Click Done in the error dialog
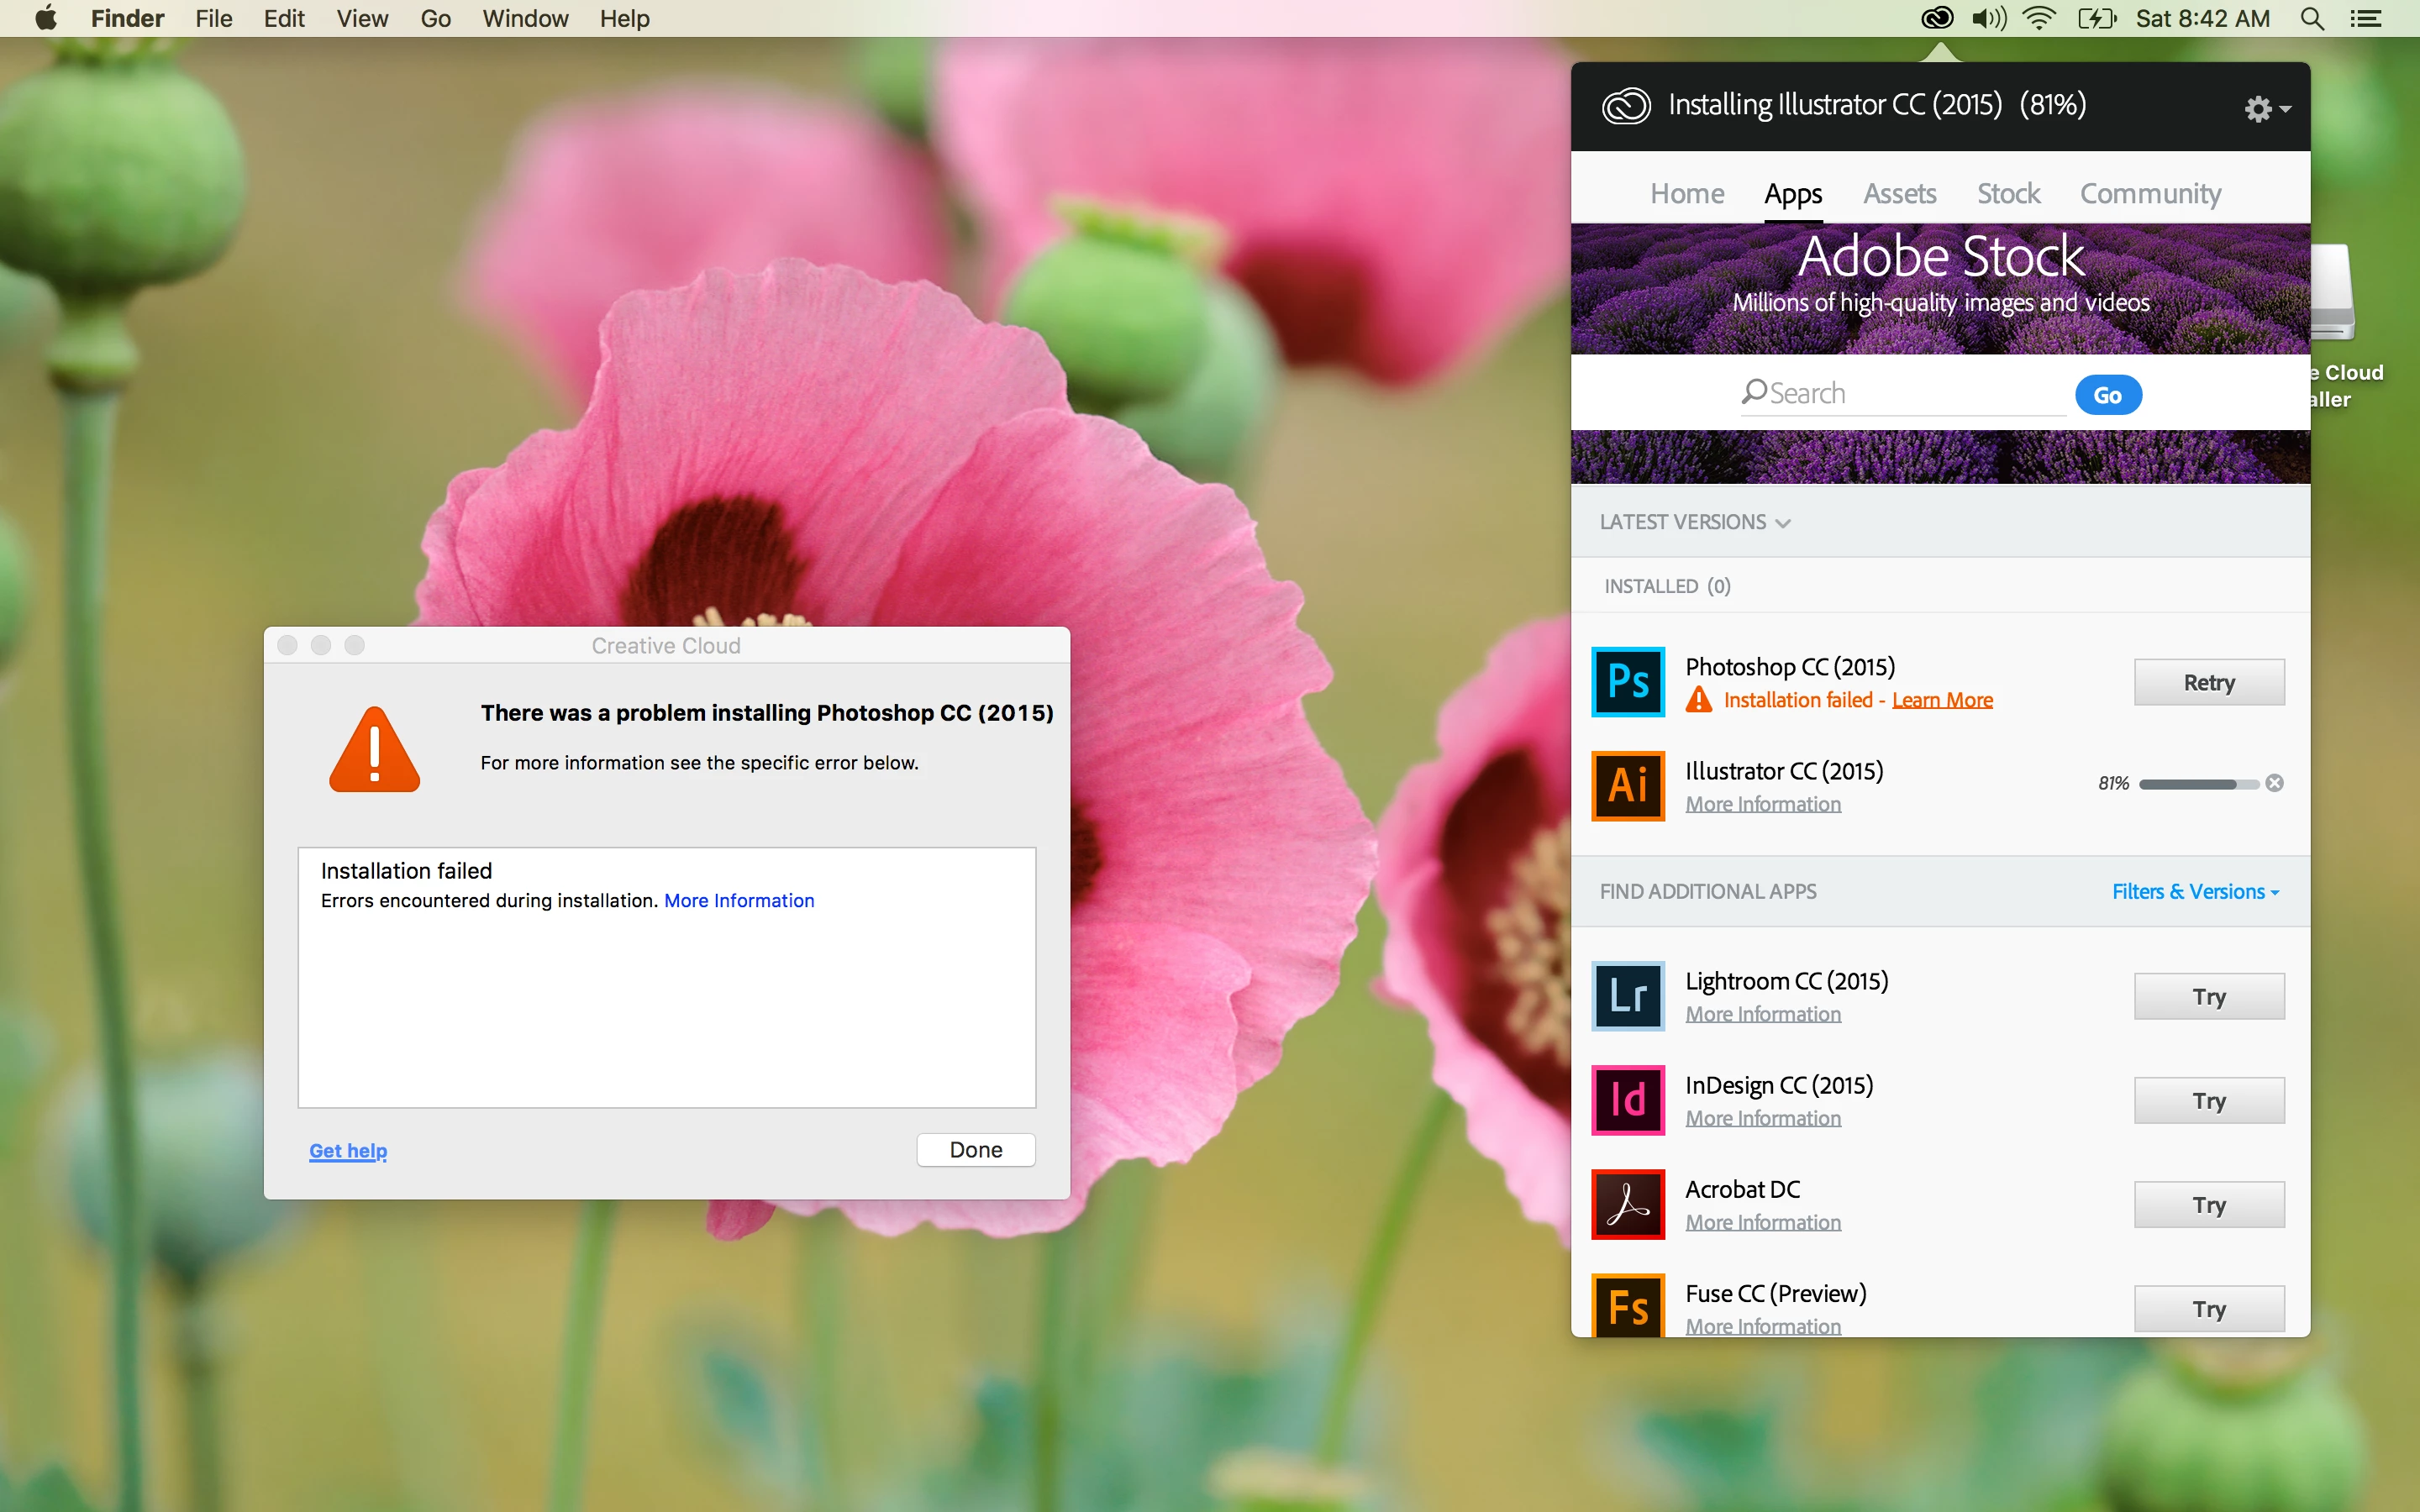Viewport: 2420px width, 1512px height. tap(975, 1150)
